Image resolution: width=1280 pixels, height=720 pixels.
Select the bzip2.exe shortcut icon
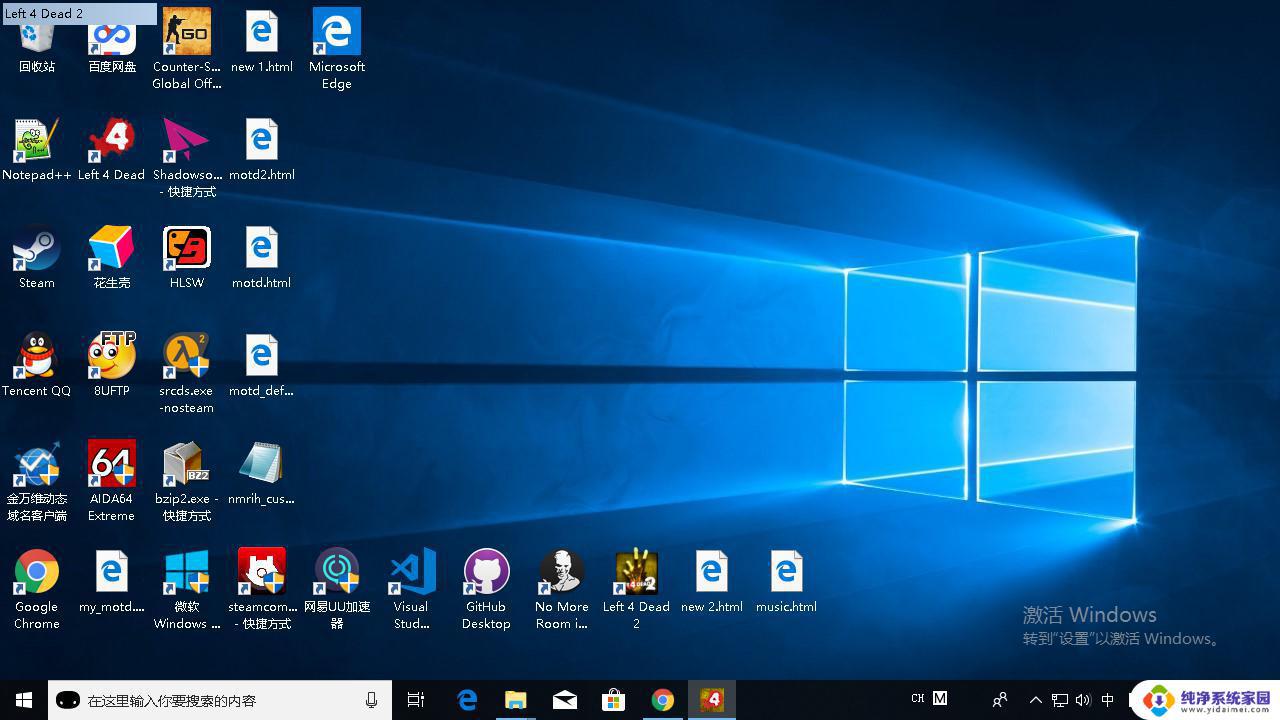click(187, 481)
